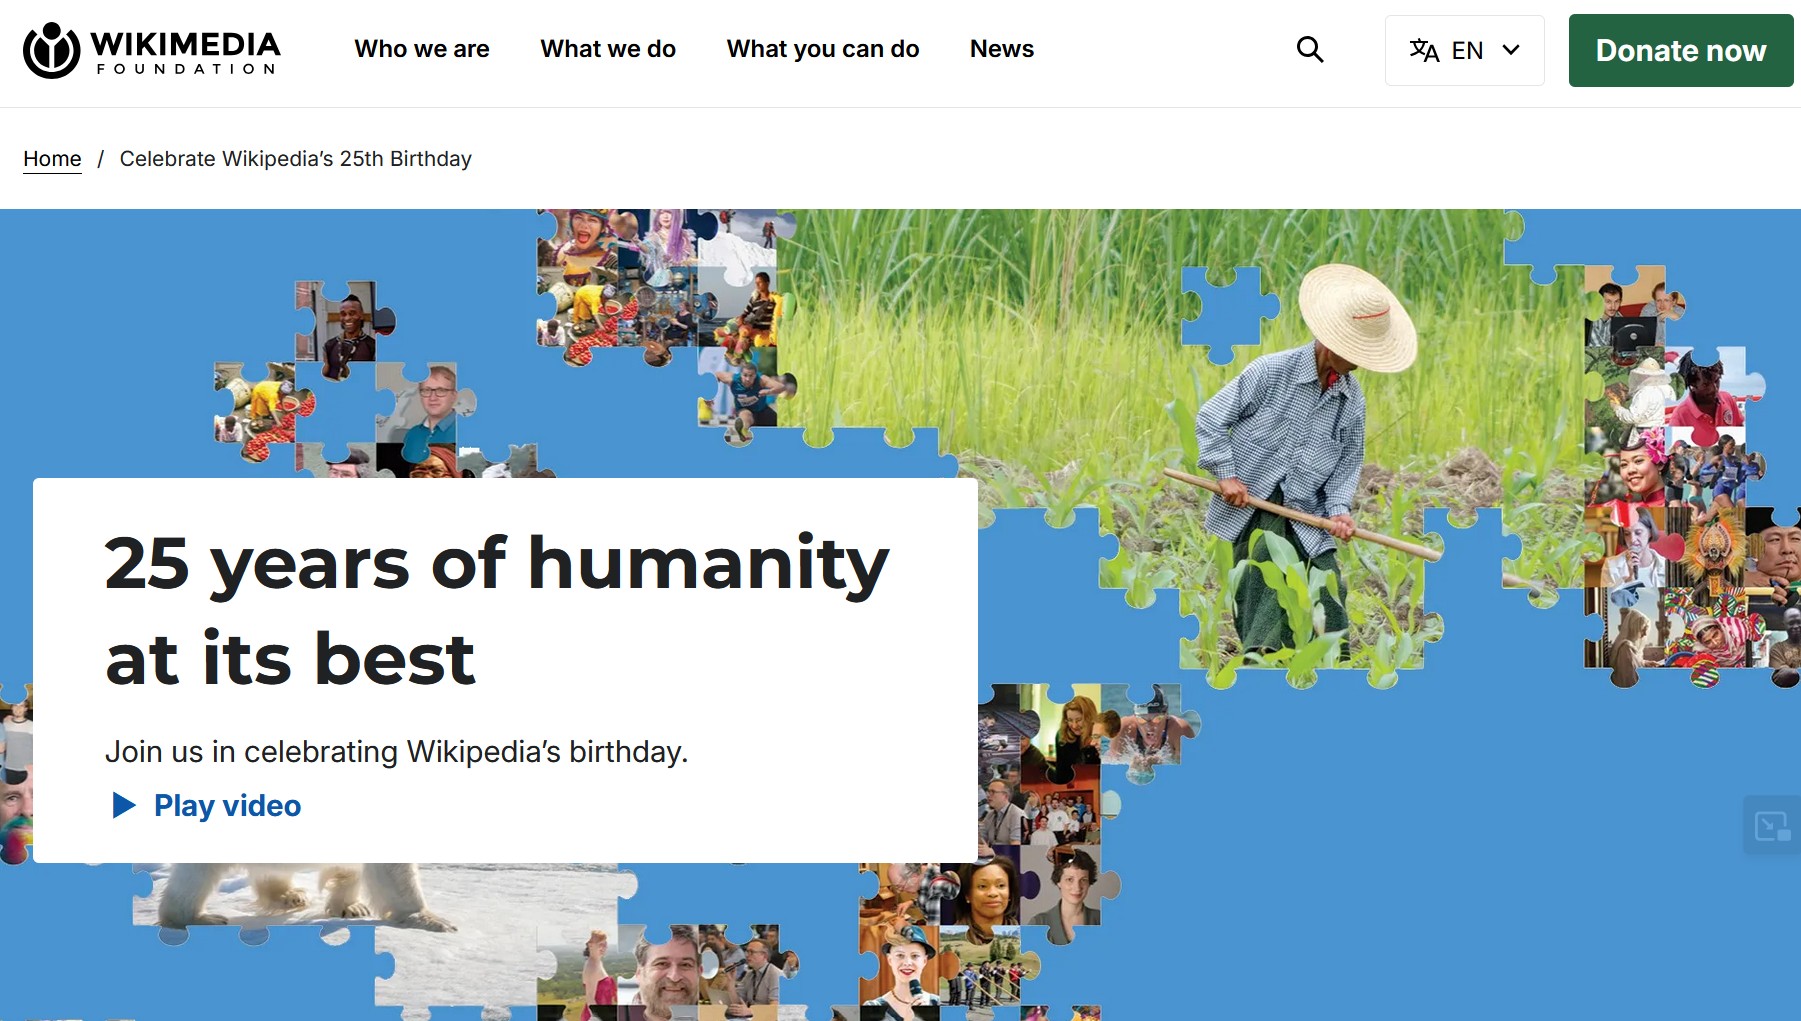This screenshot has width=1801, height=1021.
Task: Click the Play video link
Action: [x=227, y=806]
